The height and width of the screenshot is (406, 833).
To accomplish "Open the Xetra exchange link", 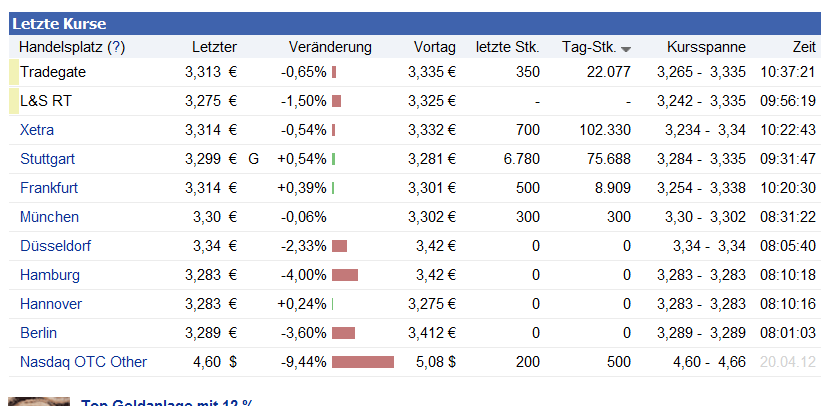I will [37, 130].
